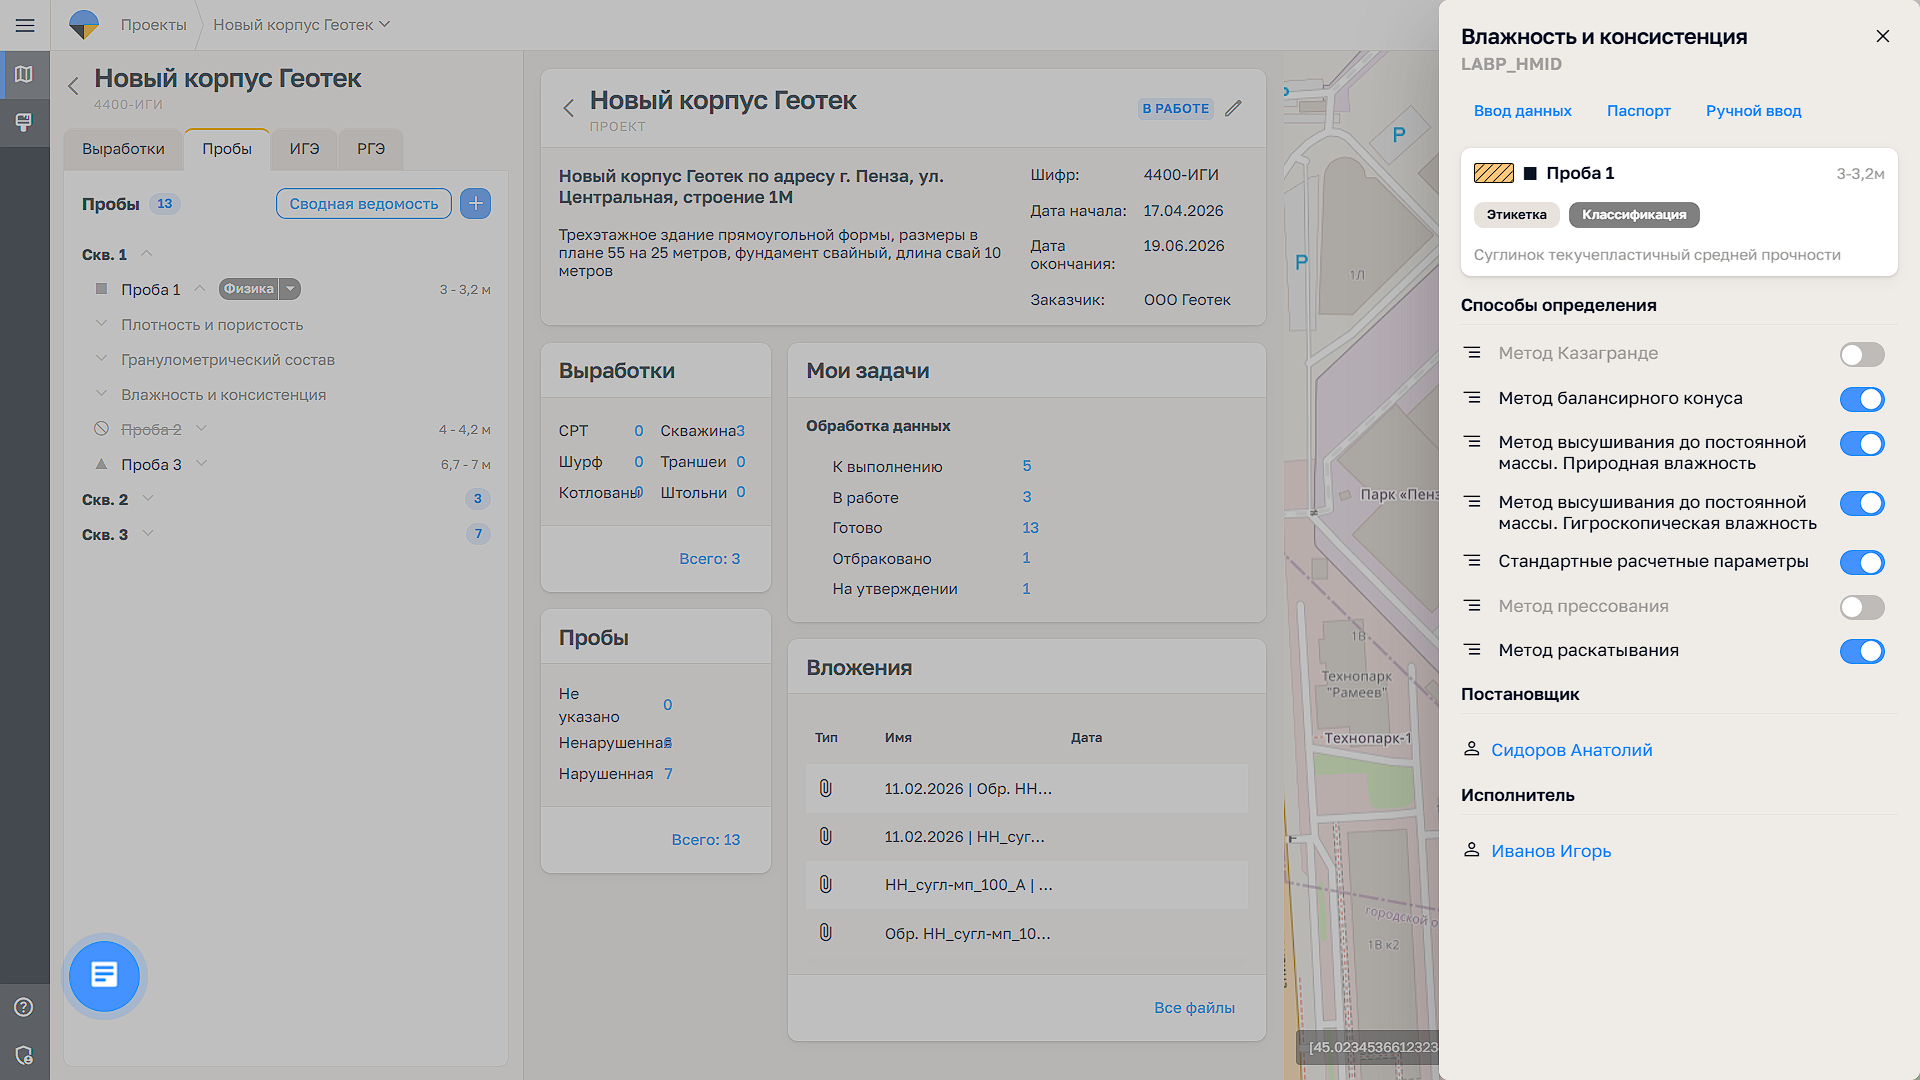Expand the Скв. 2 tree node

148,499
